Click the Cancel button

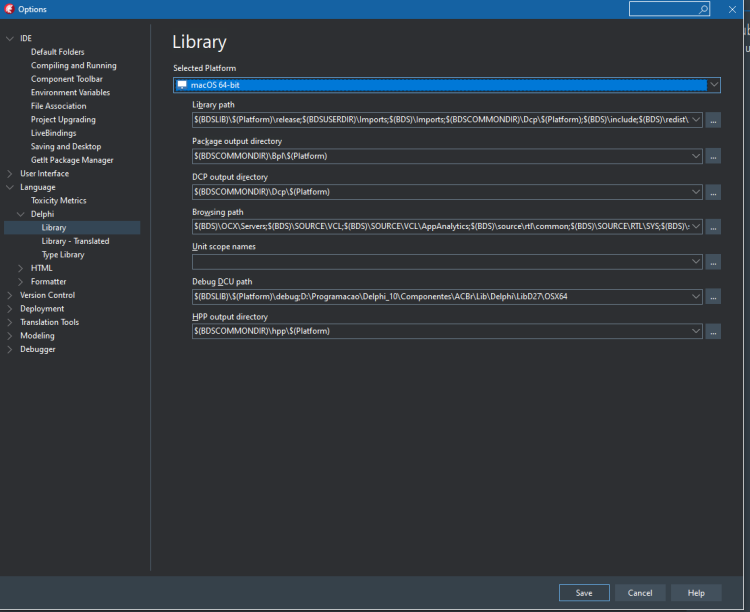coord(640,593)
